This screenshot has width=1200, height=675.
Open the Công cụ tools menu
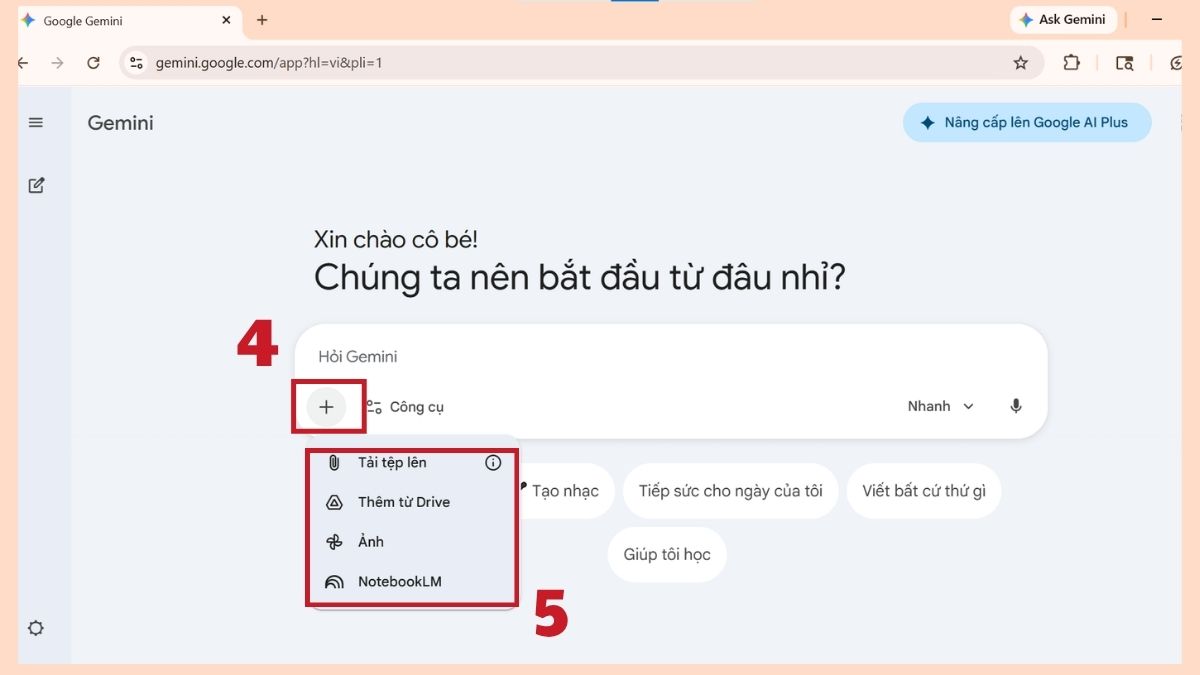[x=404, y=407]
